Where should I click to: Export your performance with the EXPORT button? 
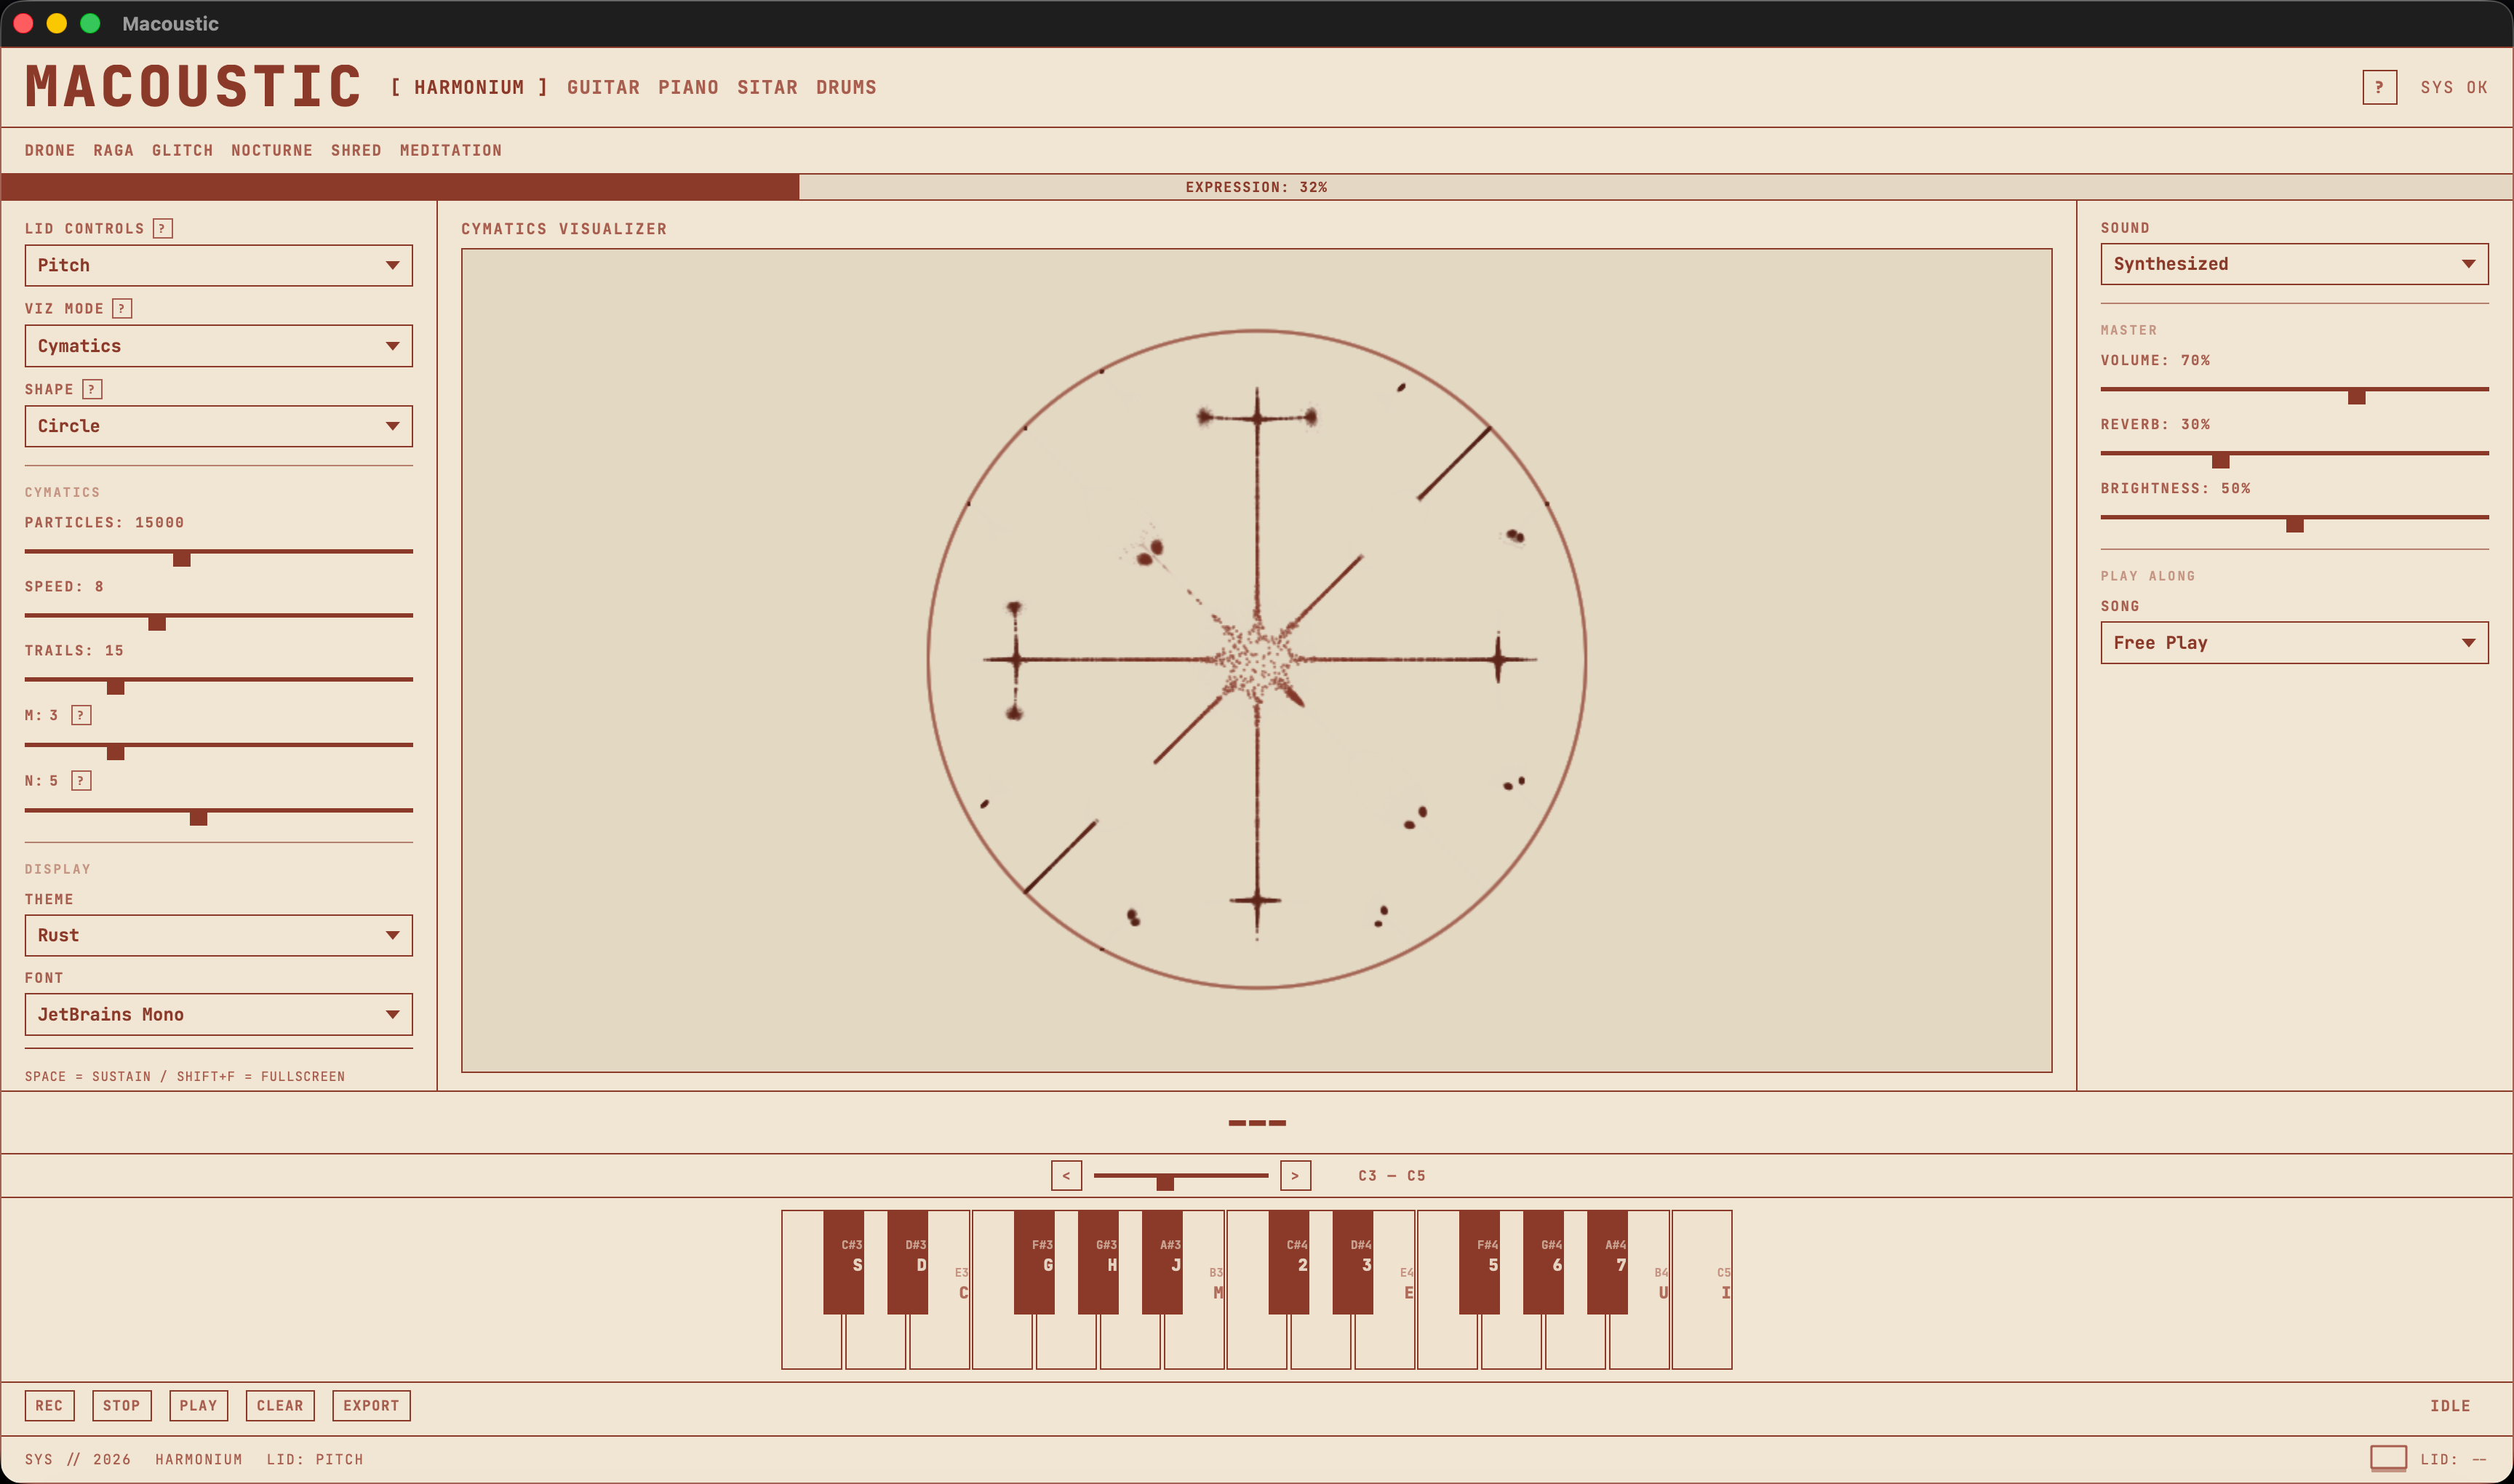coord(370,1405)
